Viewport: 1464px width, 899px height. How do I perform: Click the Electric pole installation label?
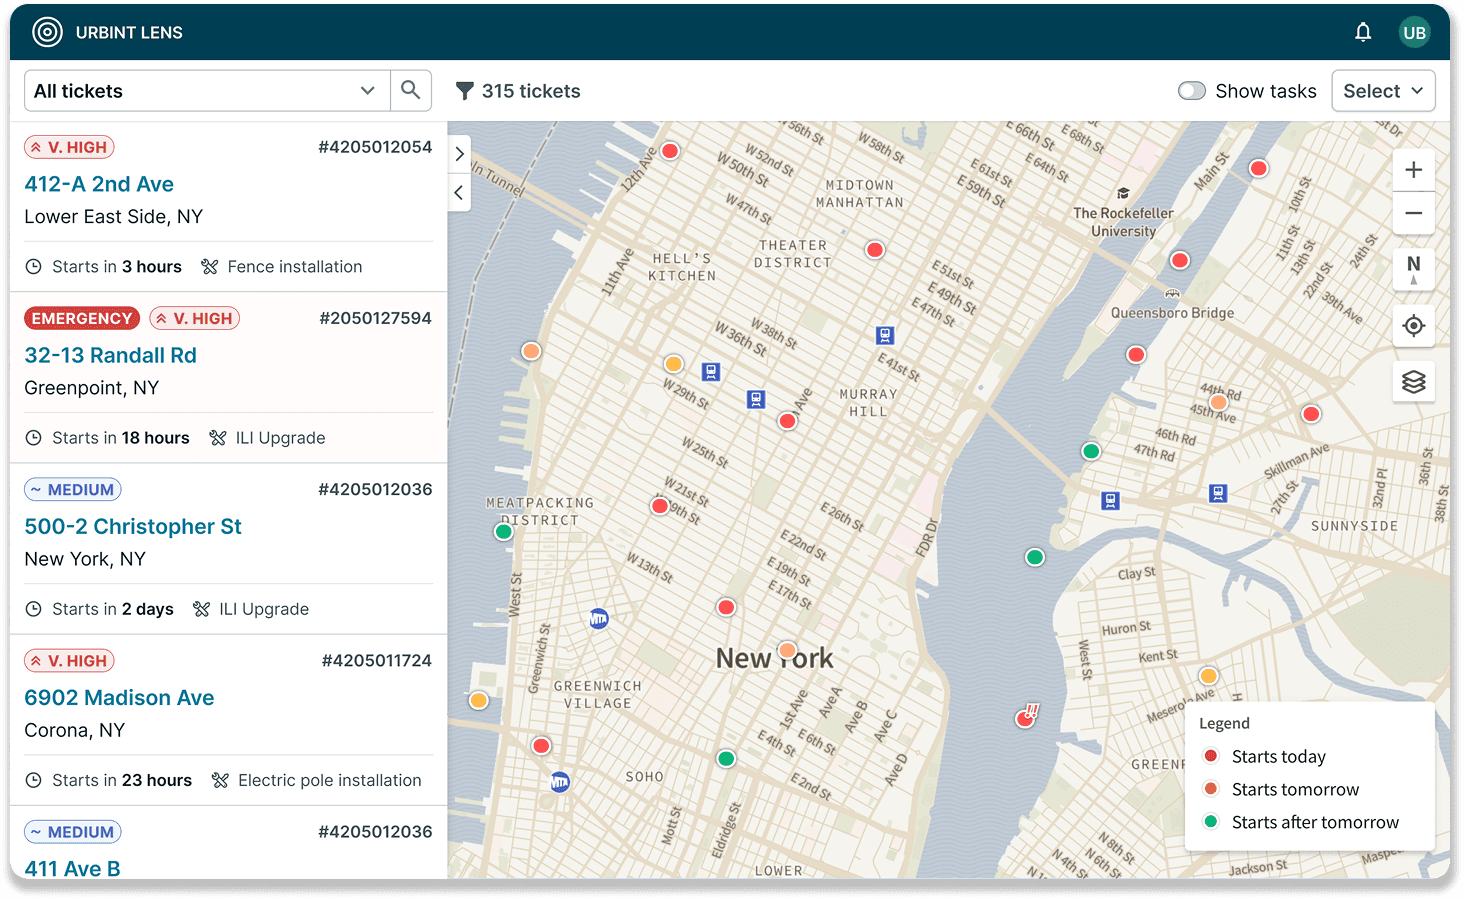coord(330,780)
